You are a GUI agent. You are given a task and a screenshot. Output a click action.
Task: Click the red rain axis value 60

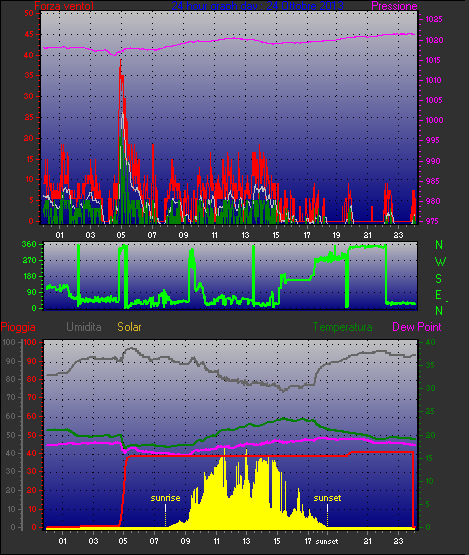(33, 416)
